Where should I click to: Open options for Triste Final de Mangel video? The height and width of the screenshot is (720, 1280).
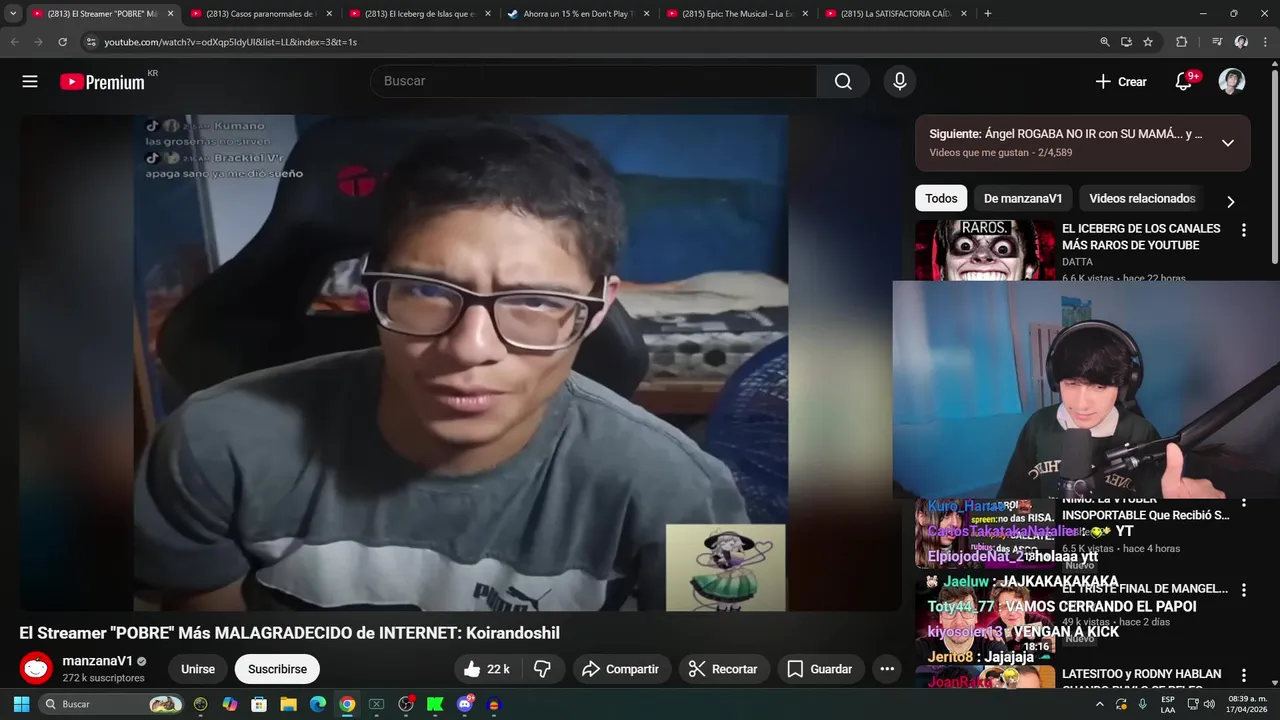click(1244, 591)
